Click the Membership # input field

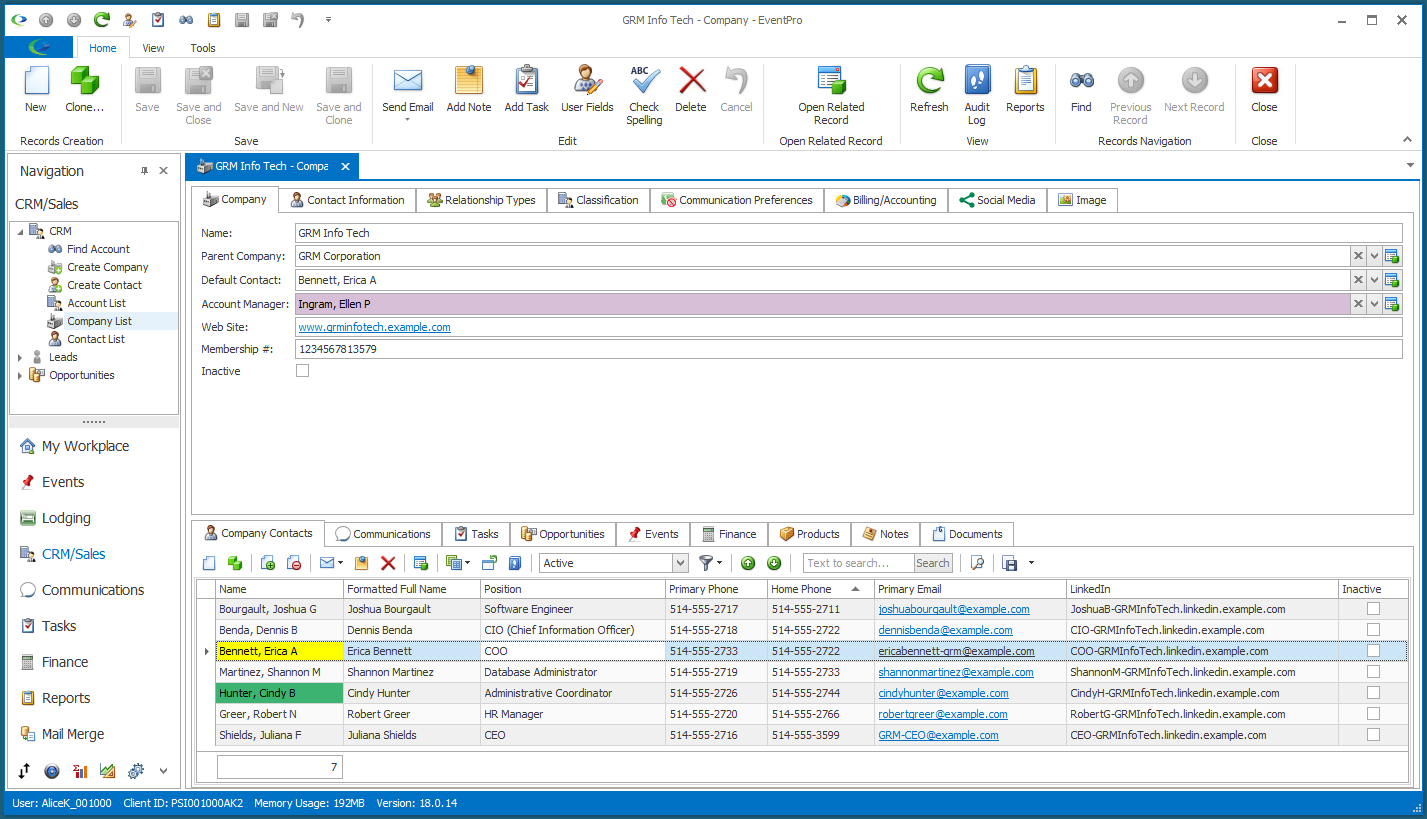tap(849, 350)
